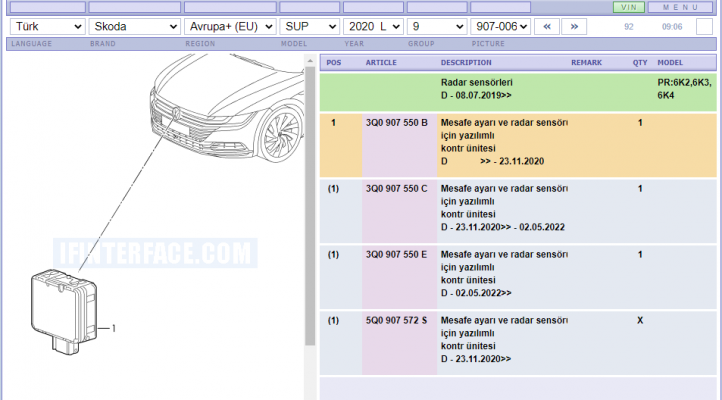Click the number 92 beside the clock
The image size is (722, 400).
click(629, 27)
